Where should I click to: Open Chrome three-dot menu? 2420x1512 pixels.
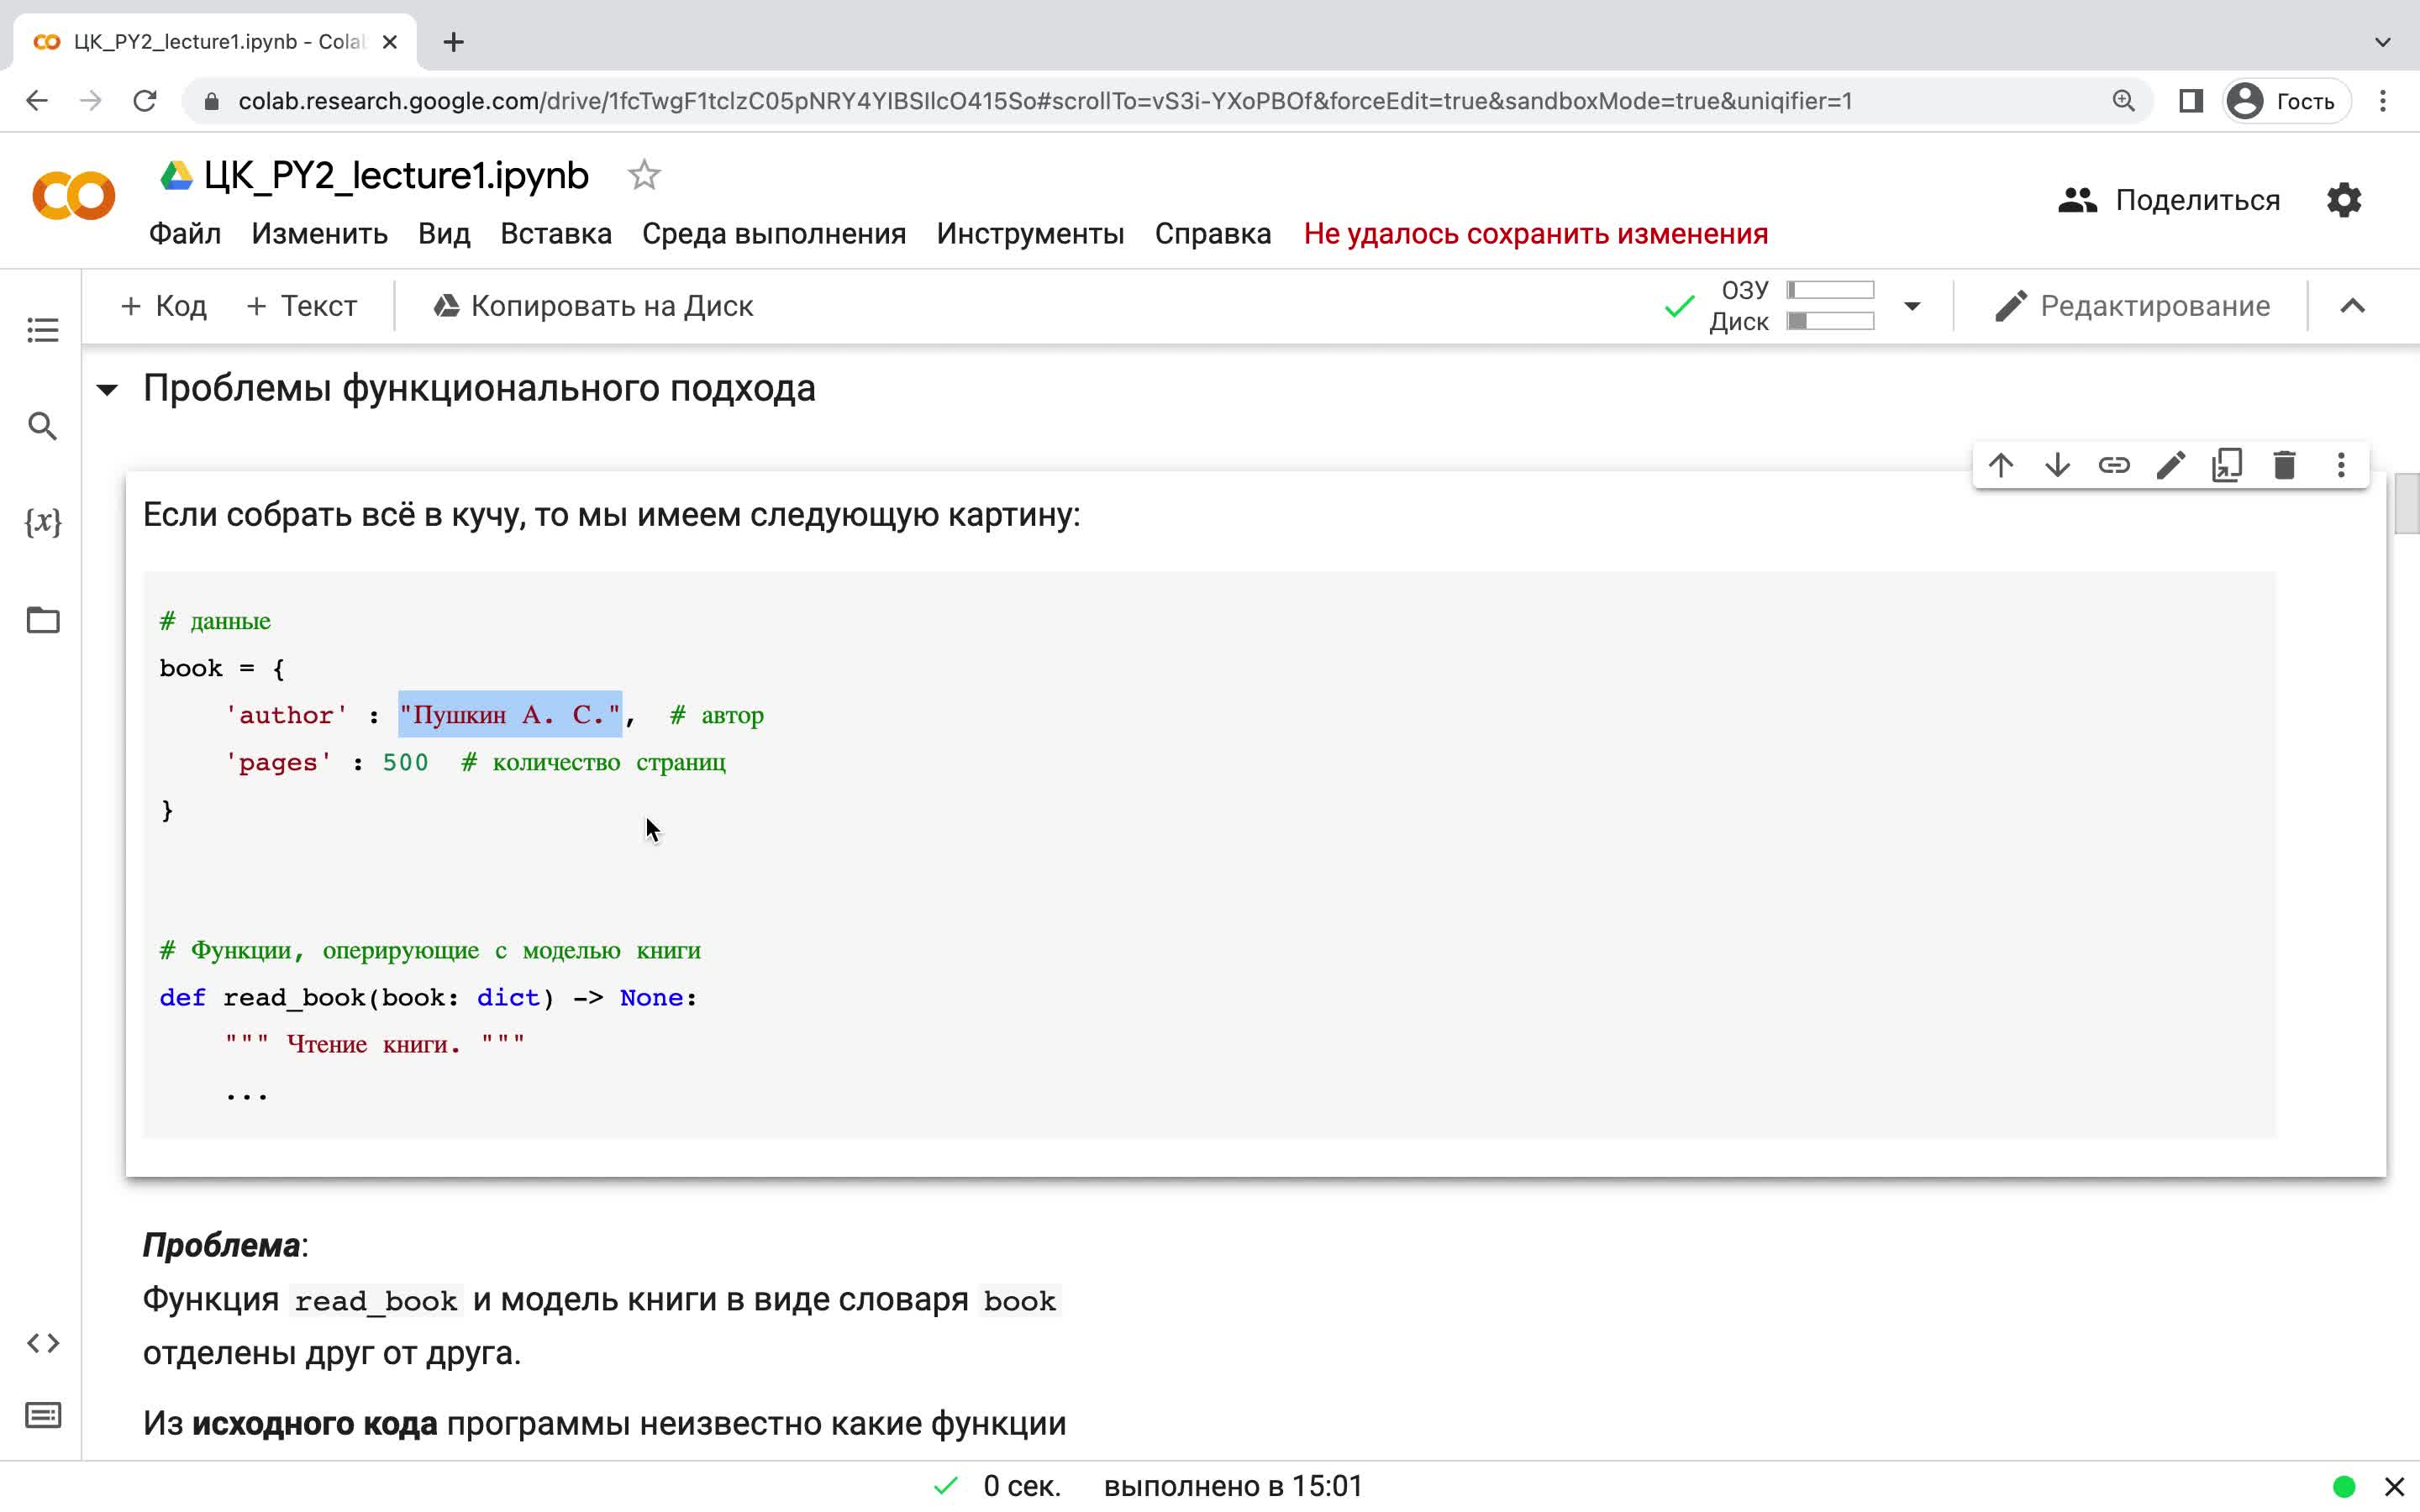point(2383,101)
